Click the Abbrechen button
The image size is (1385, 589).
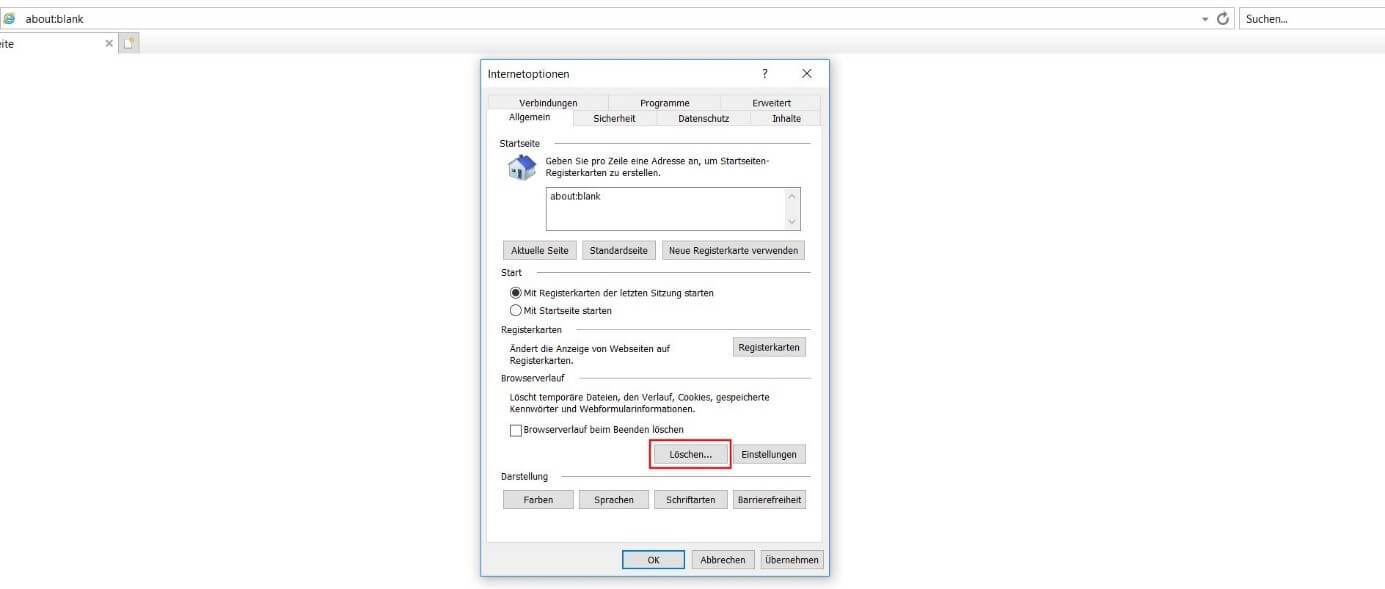click(x=723, y=560)
